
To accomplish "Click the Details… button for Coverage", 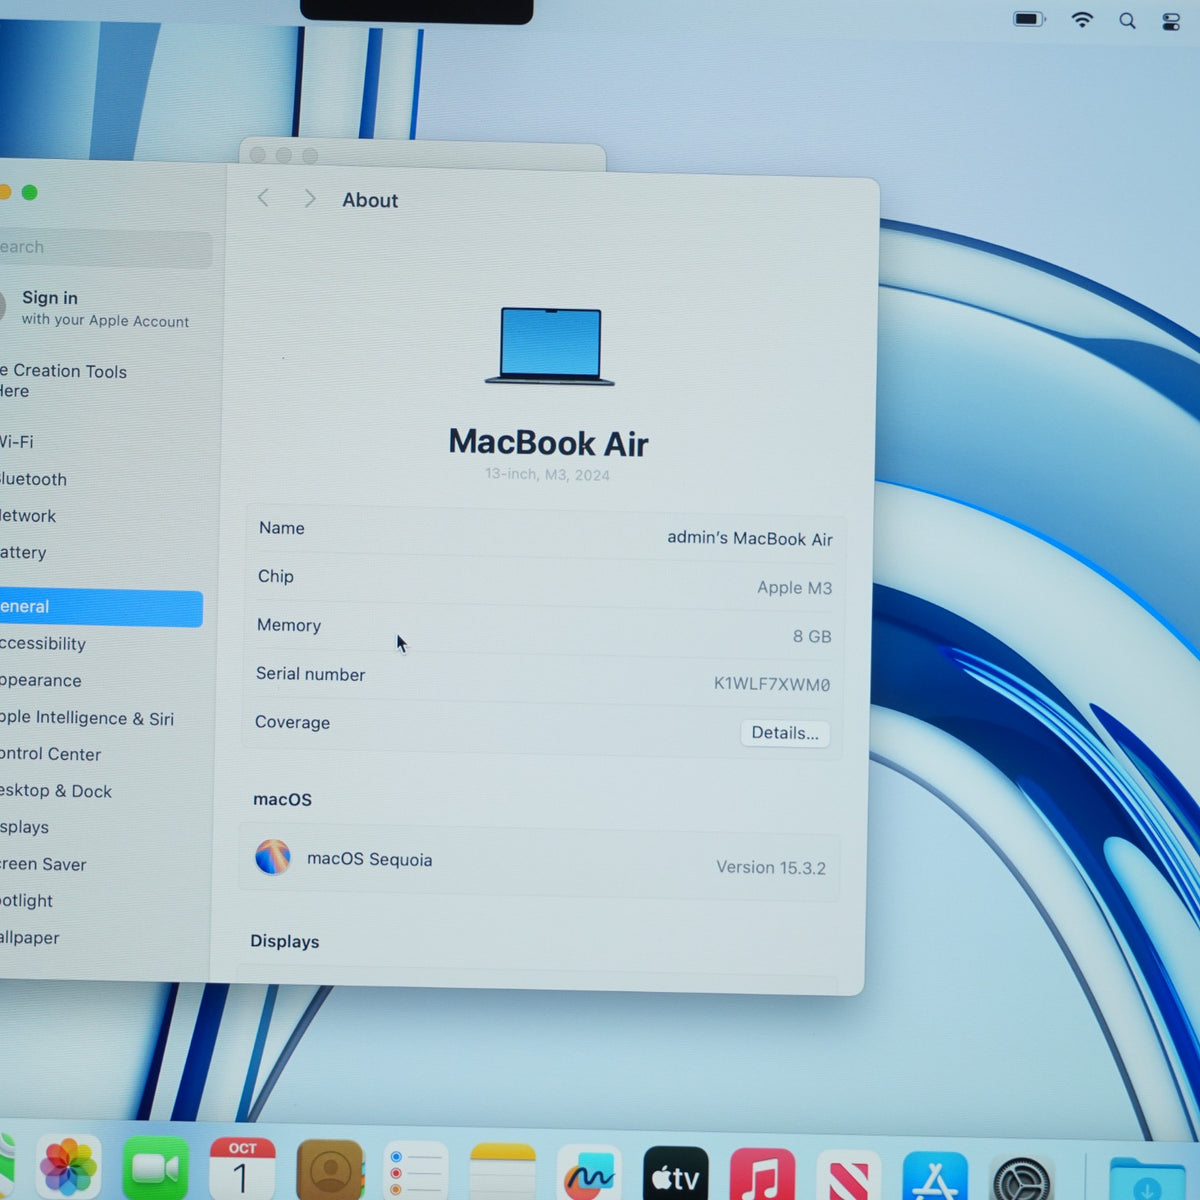I will point(785,733).
